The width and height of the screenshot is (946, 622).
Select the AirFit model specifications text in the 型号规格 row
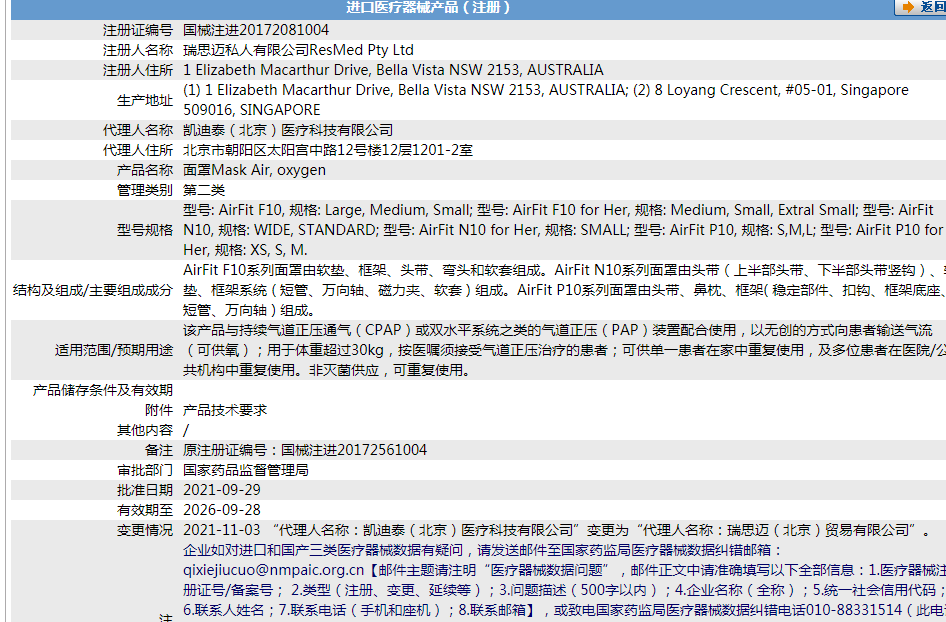point(563,230)
